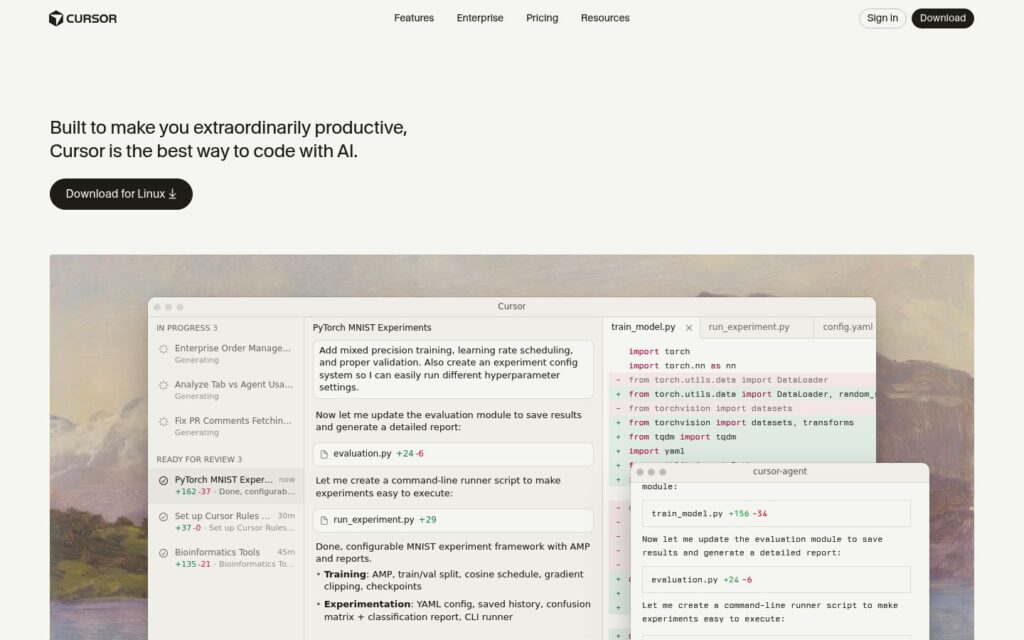The height and width of the screenshot is (640, 1024).
Task: Click checkmark icon beside PyTorch MNIST Experiments task
Action: coord(163,481)
